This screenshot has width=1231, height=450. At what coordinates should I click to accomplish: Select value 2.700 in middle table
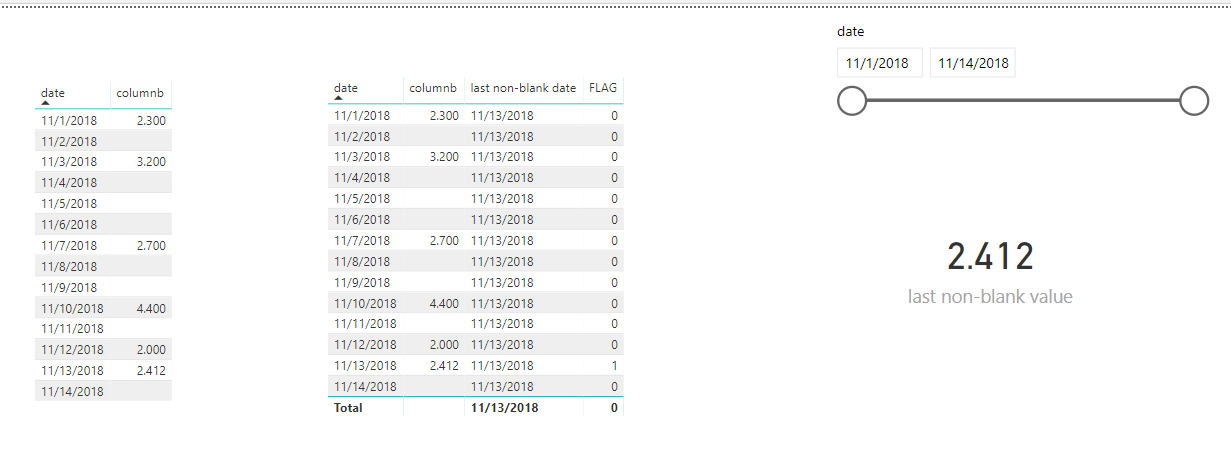tap(444, 240)
